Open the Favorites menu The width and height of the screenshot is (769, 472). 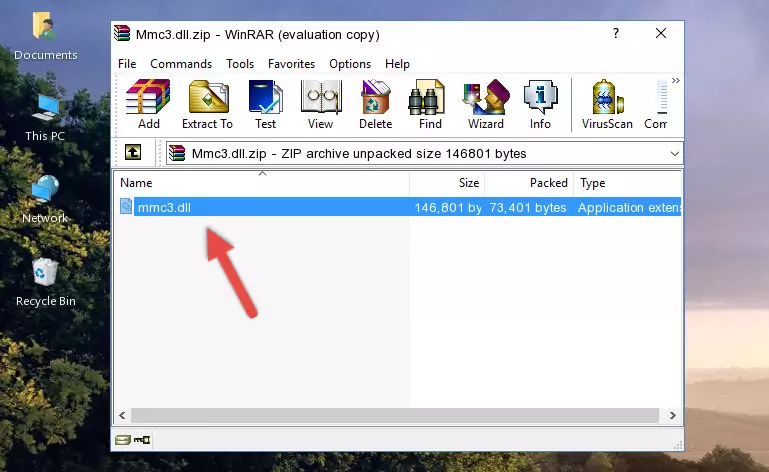291,64
